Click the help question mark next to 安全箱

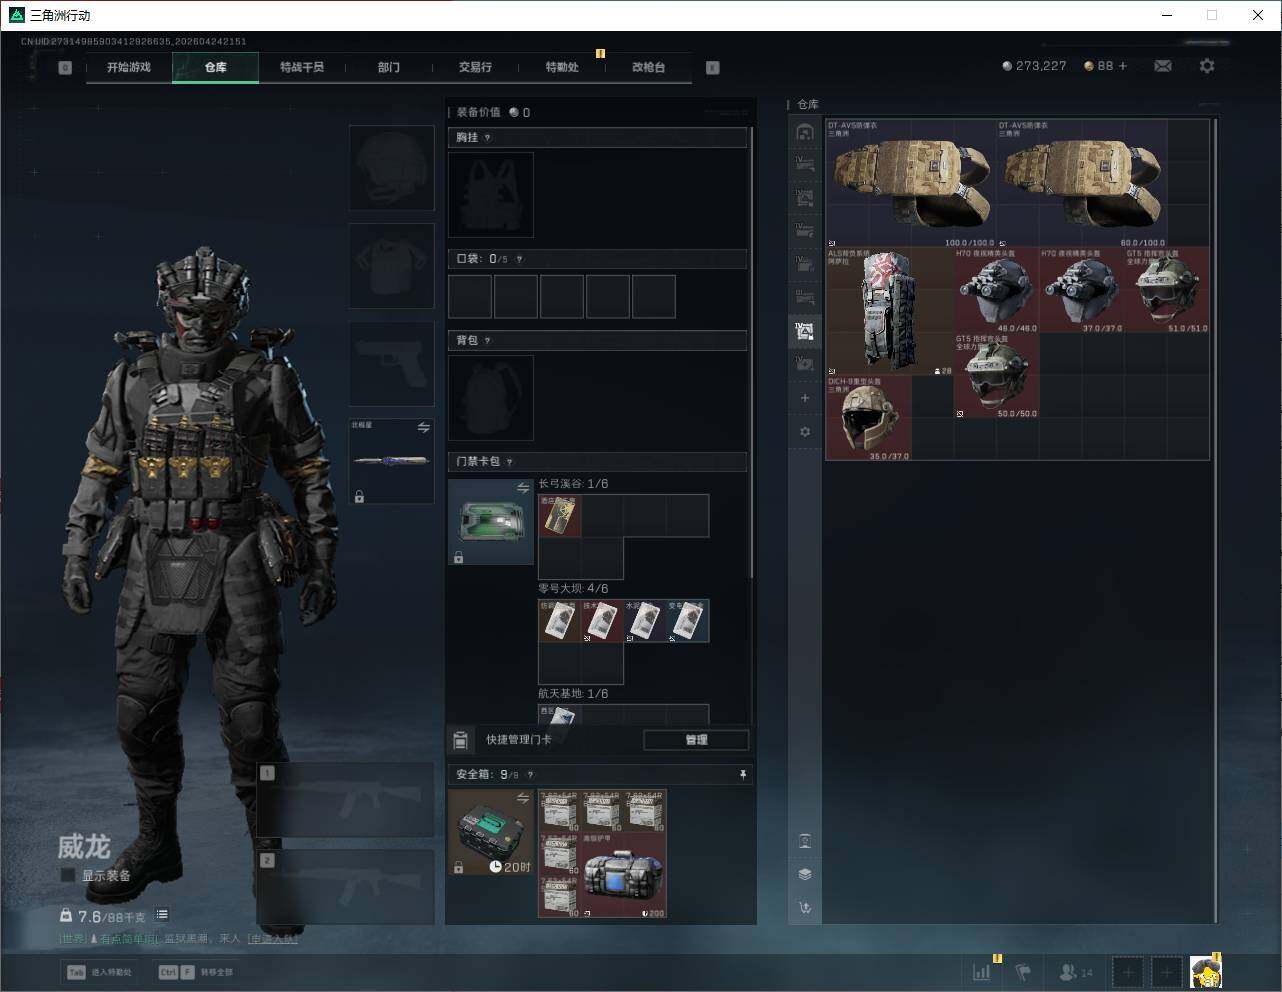pyautogui.click(x=530, y=774)
